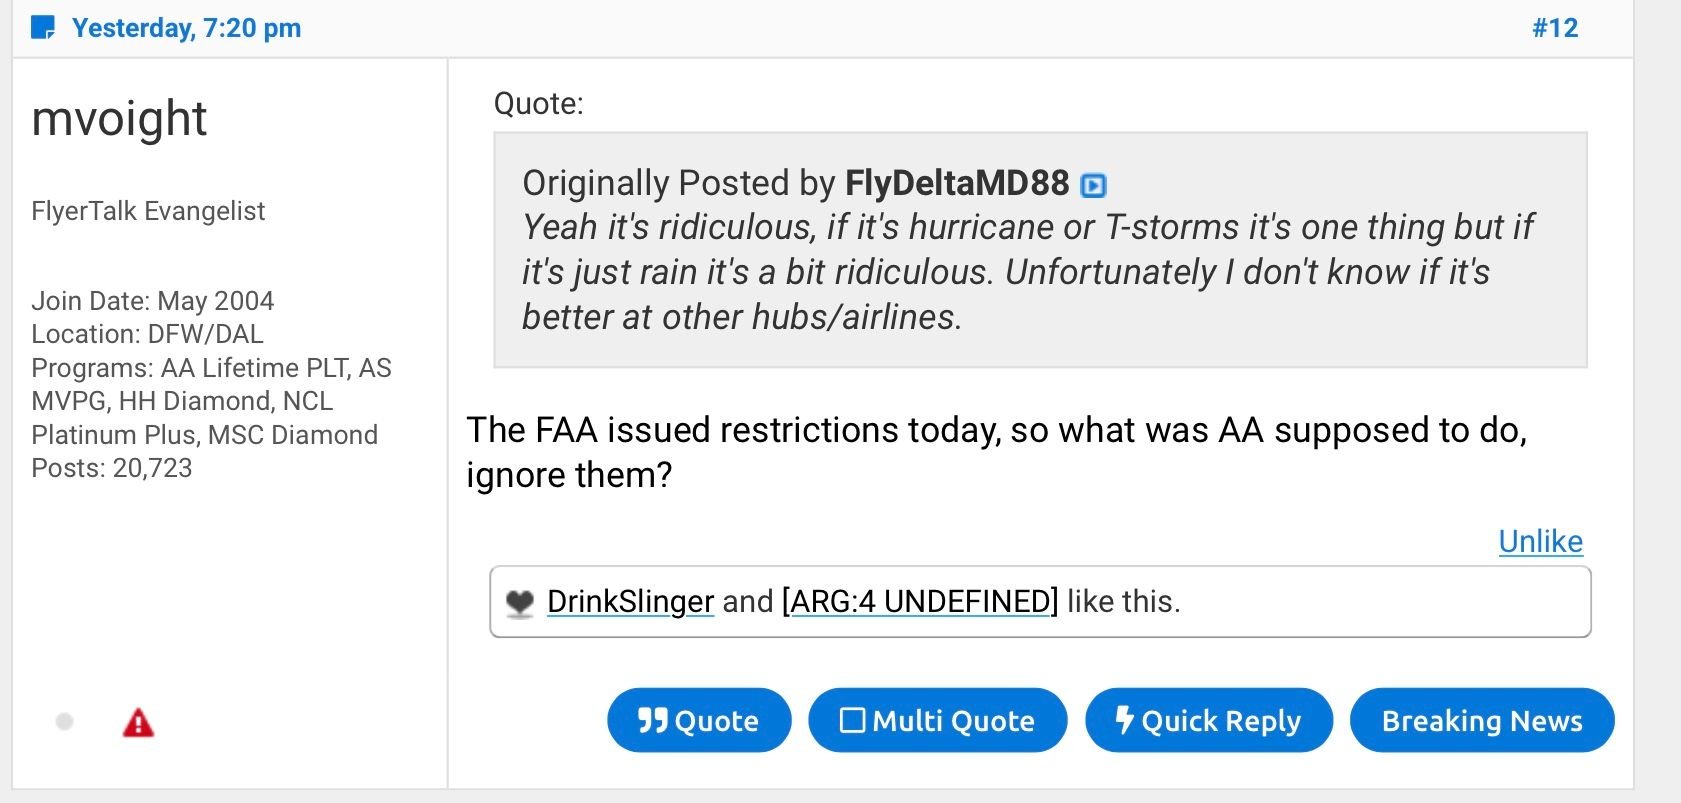The width and height of the screenshot is (1681, 803).
Task: Click the [ARG:4 UNDEFINED] likes link
Action: [x=920, y=601]
